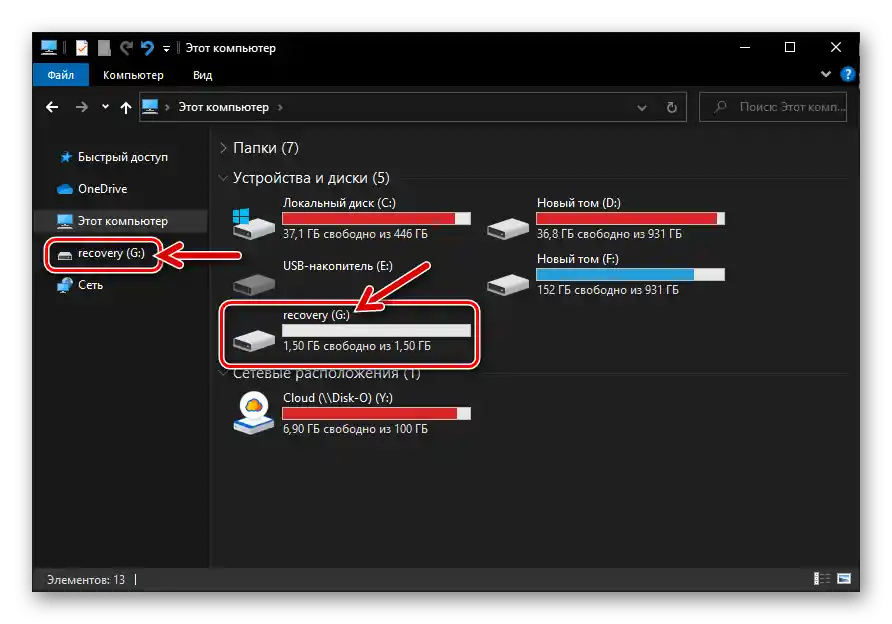Refresh This PC view
Screen dimensions: 892x624
[x=671, y=107]
